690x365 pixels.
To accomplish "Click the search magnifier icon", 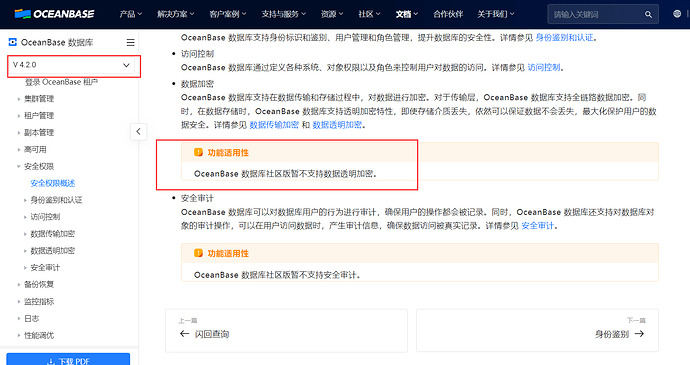I will [648, 15].
